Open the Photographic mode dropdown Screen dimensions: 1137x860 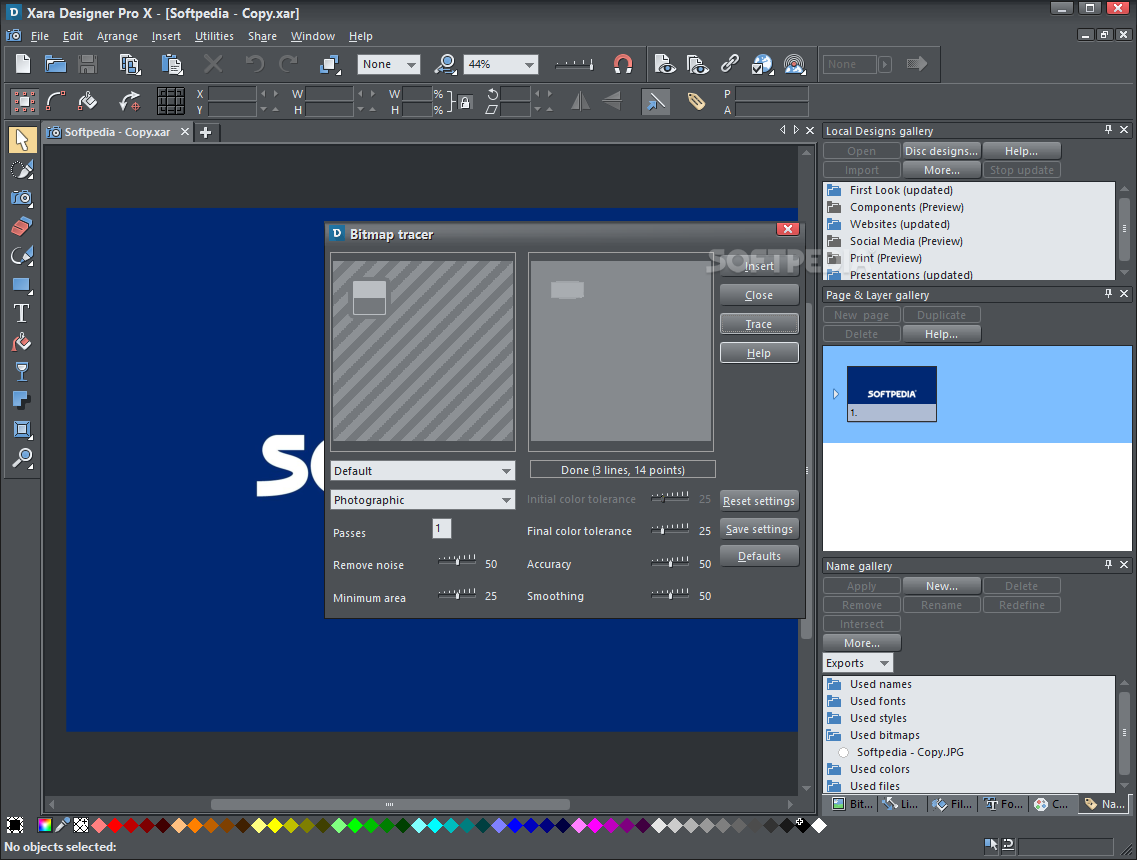423,500
